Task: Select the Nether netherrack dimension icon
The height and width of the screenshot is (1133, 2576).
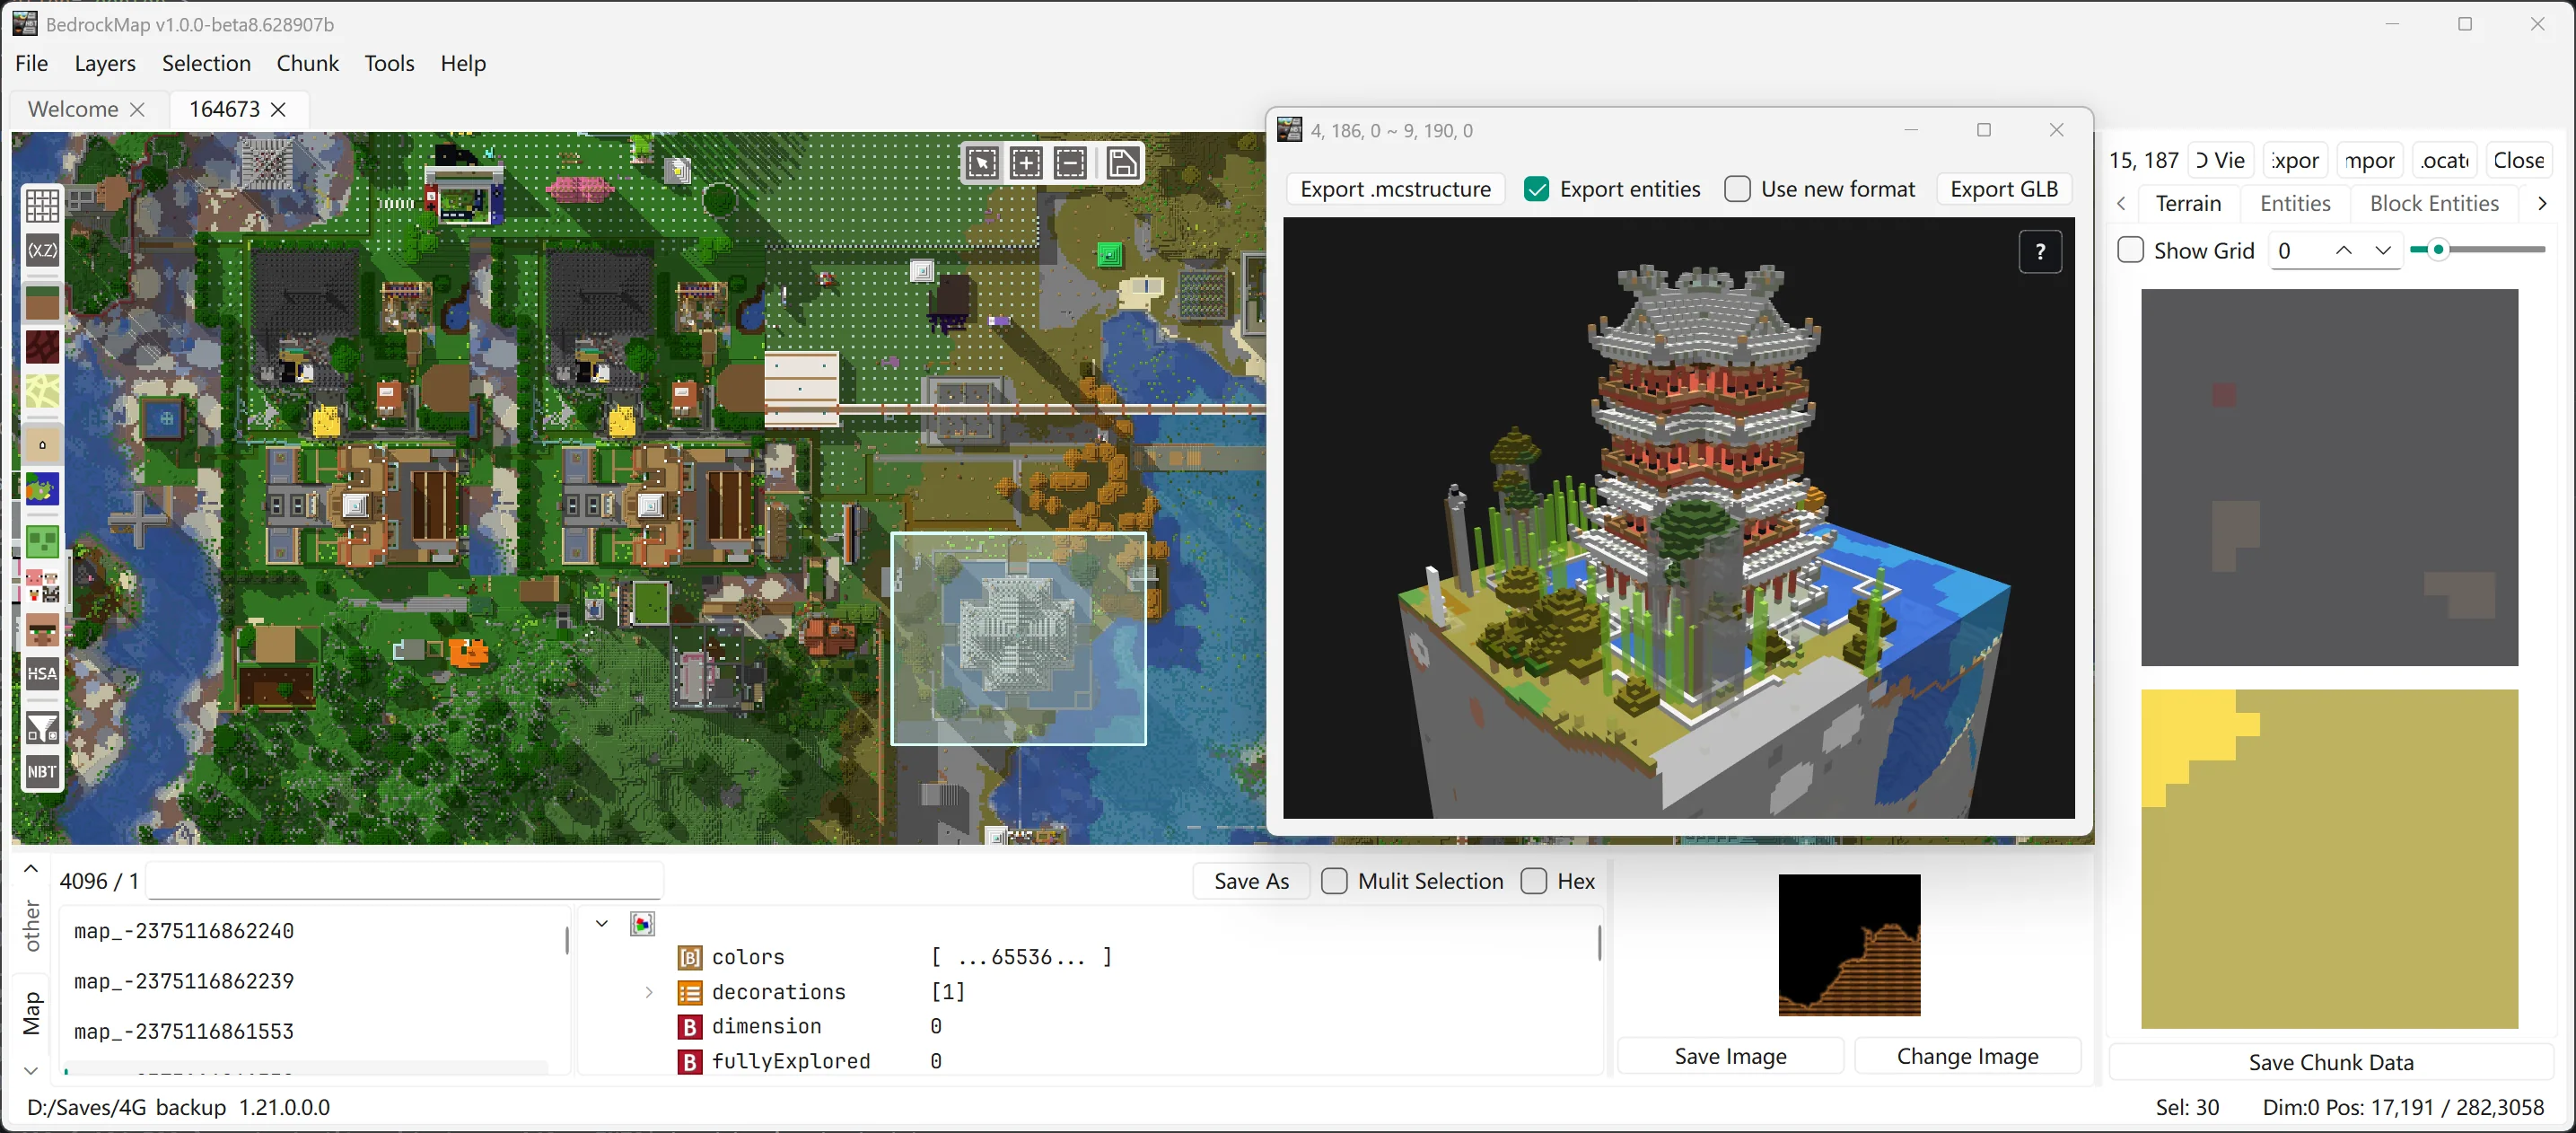Action: [x=42, y=347]
